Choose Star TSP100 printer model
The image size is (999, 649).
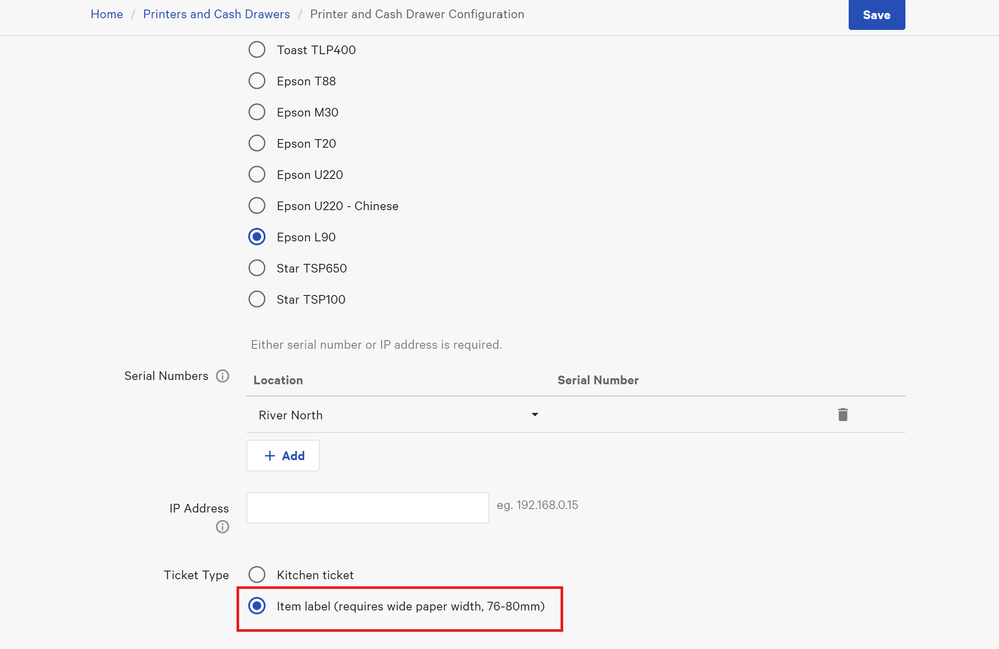pyautogui.click(x=257, y=299)
